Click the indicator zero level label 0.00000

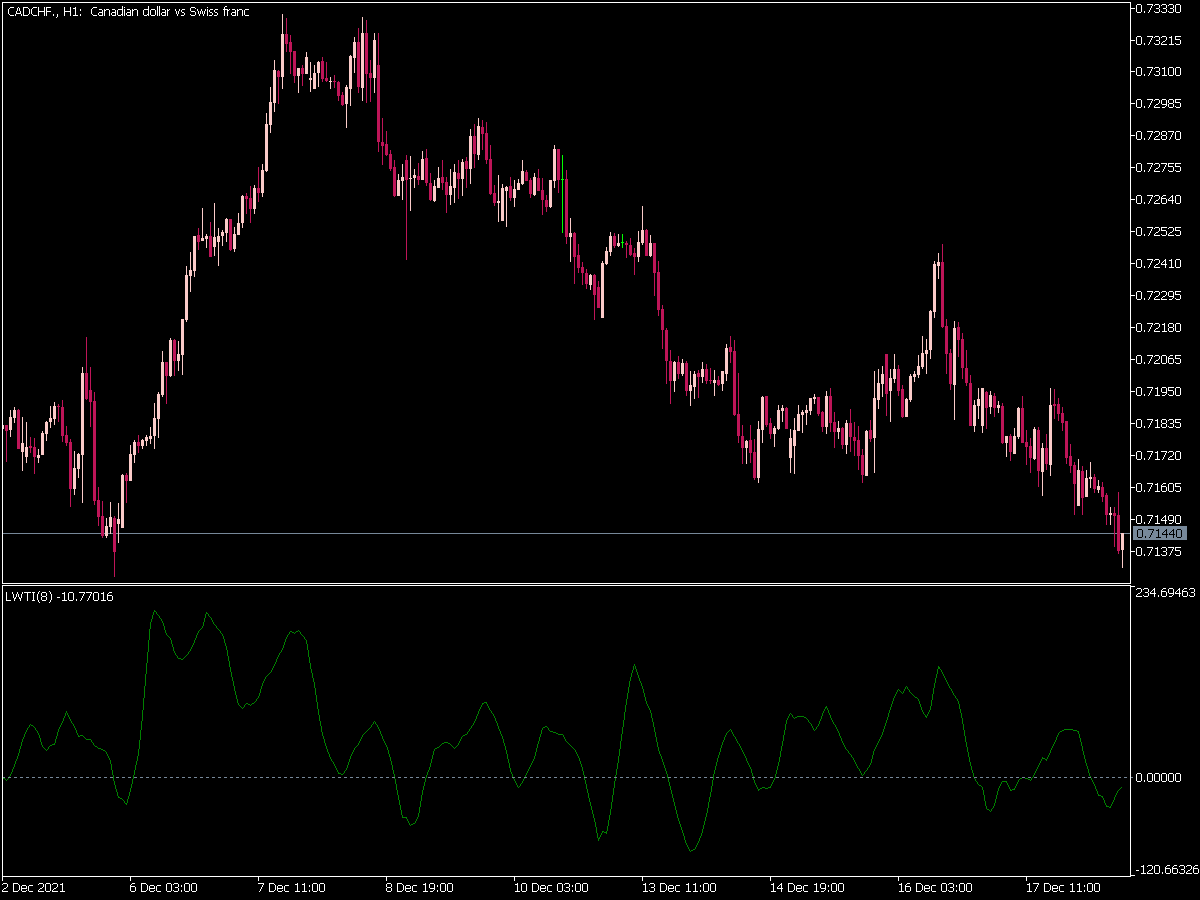(1160, 778)
